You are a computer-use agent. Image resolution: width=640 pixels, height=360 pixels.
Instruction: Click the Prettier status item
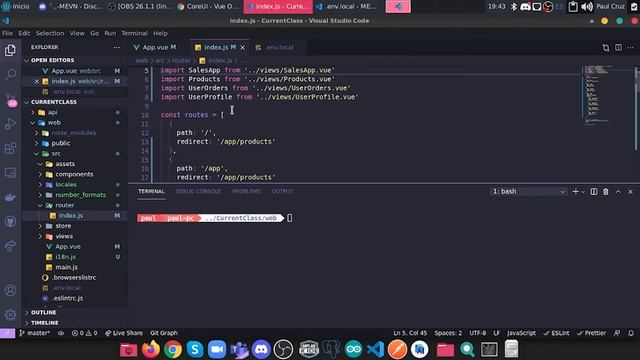pyautogui.click(x=591, y=333)
